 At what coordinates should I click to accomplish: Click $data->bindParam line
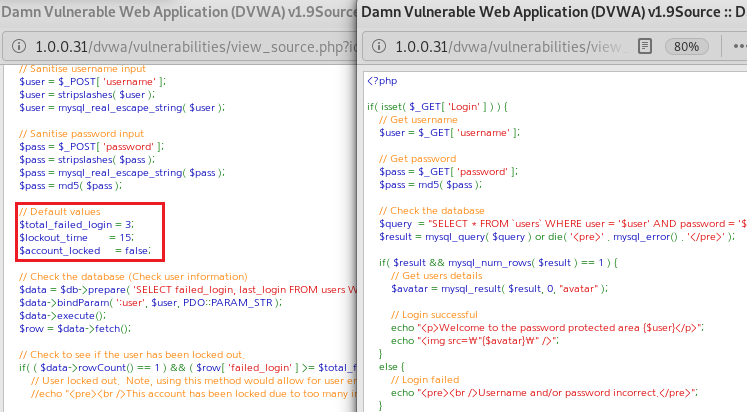[151, 302]
